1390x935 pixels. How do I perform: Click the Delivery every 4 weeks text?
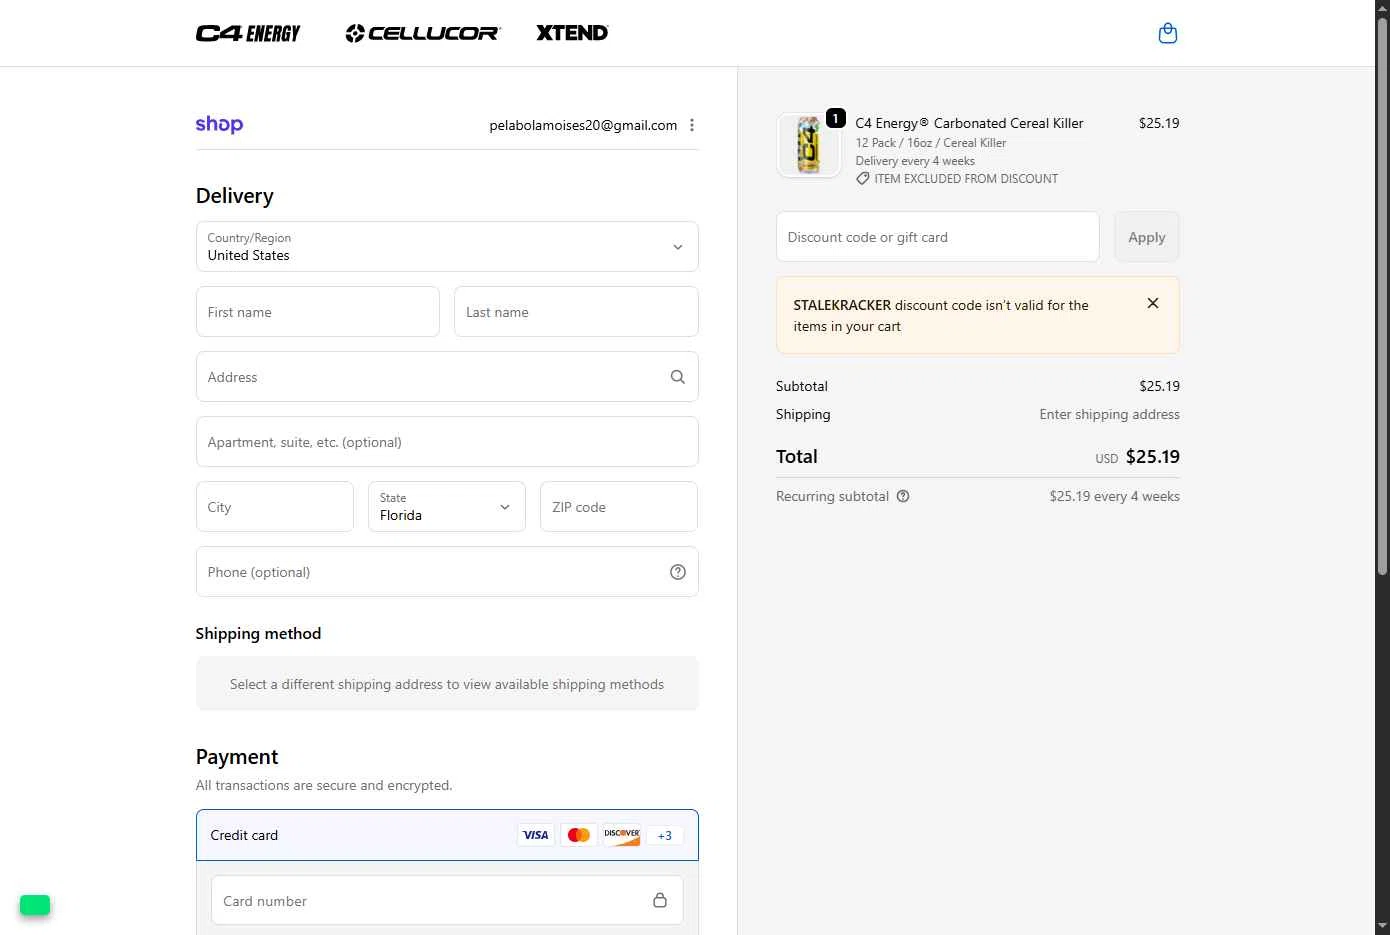click(915, 161)
